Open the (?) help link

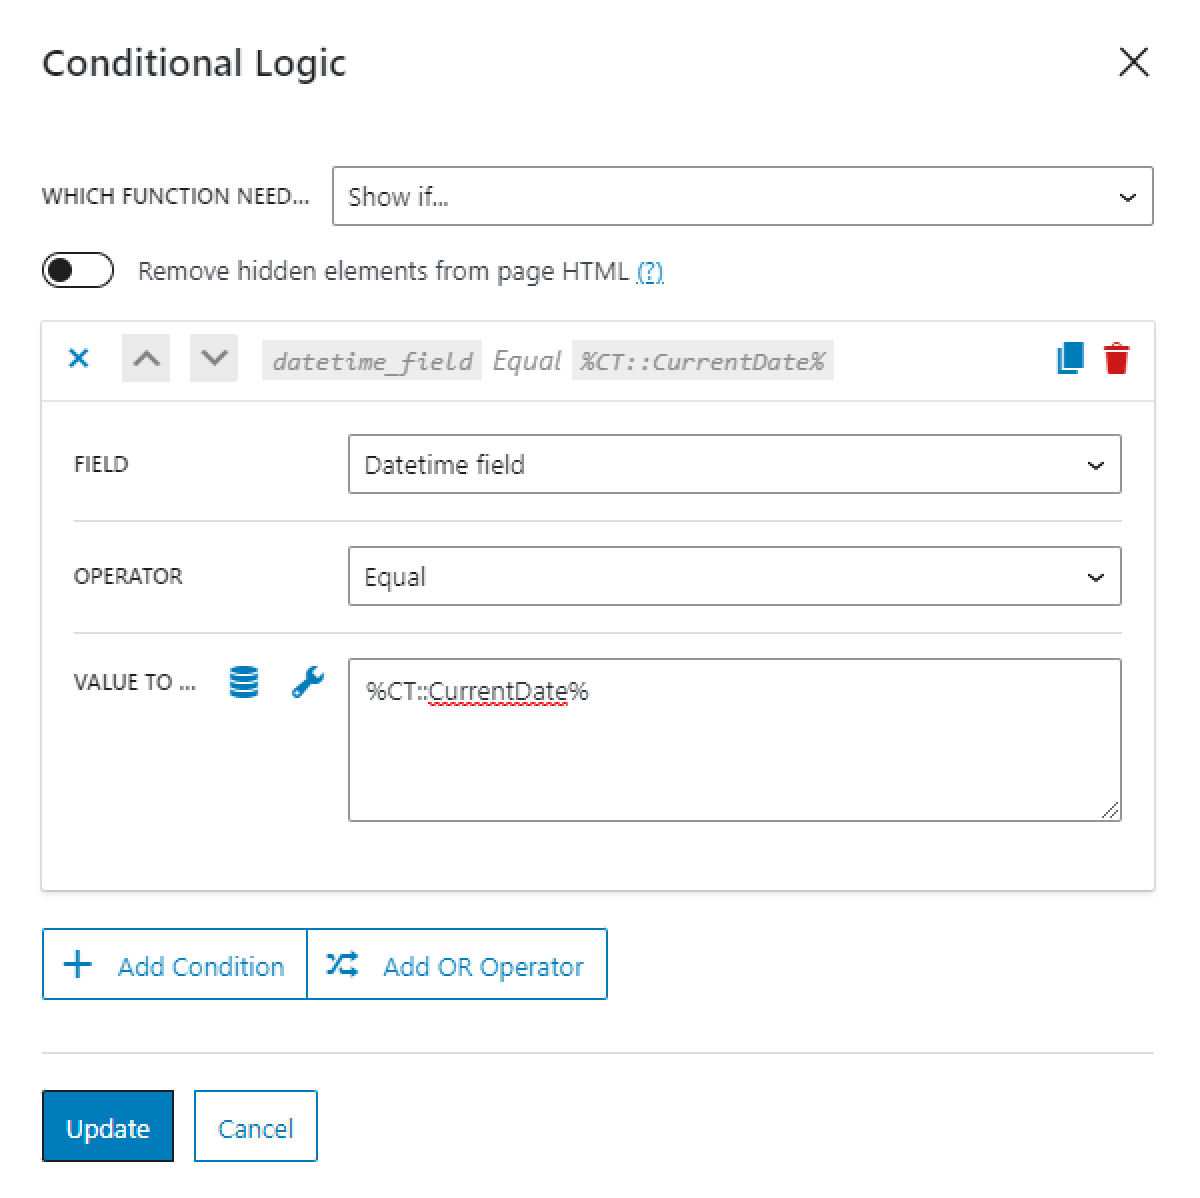point(650,271)
